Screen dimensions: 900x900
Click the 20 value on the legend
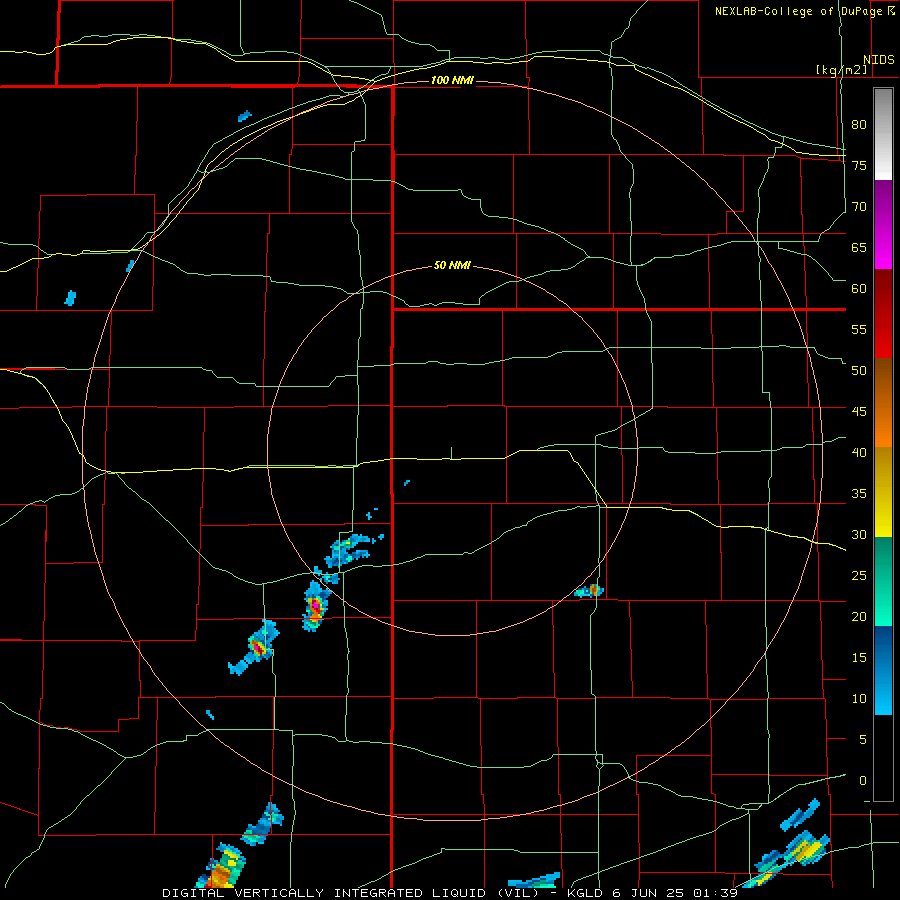(859, 617)
